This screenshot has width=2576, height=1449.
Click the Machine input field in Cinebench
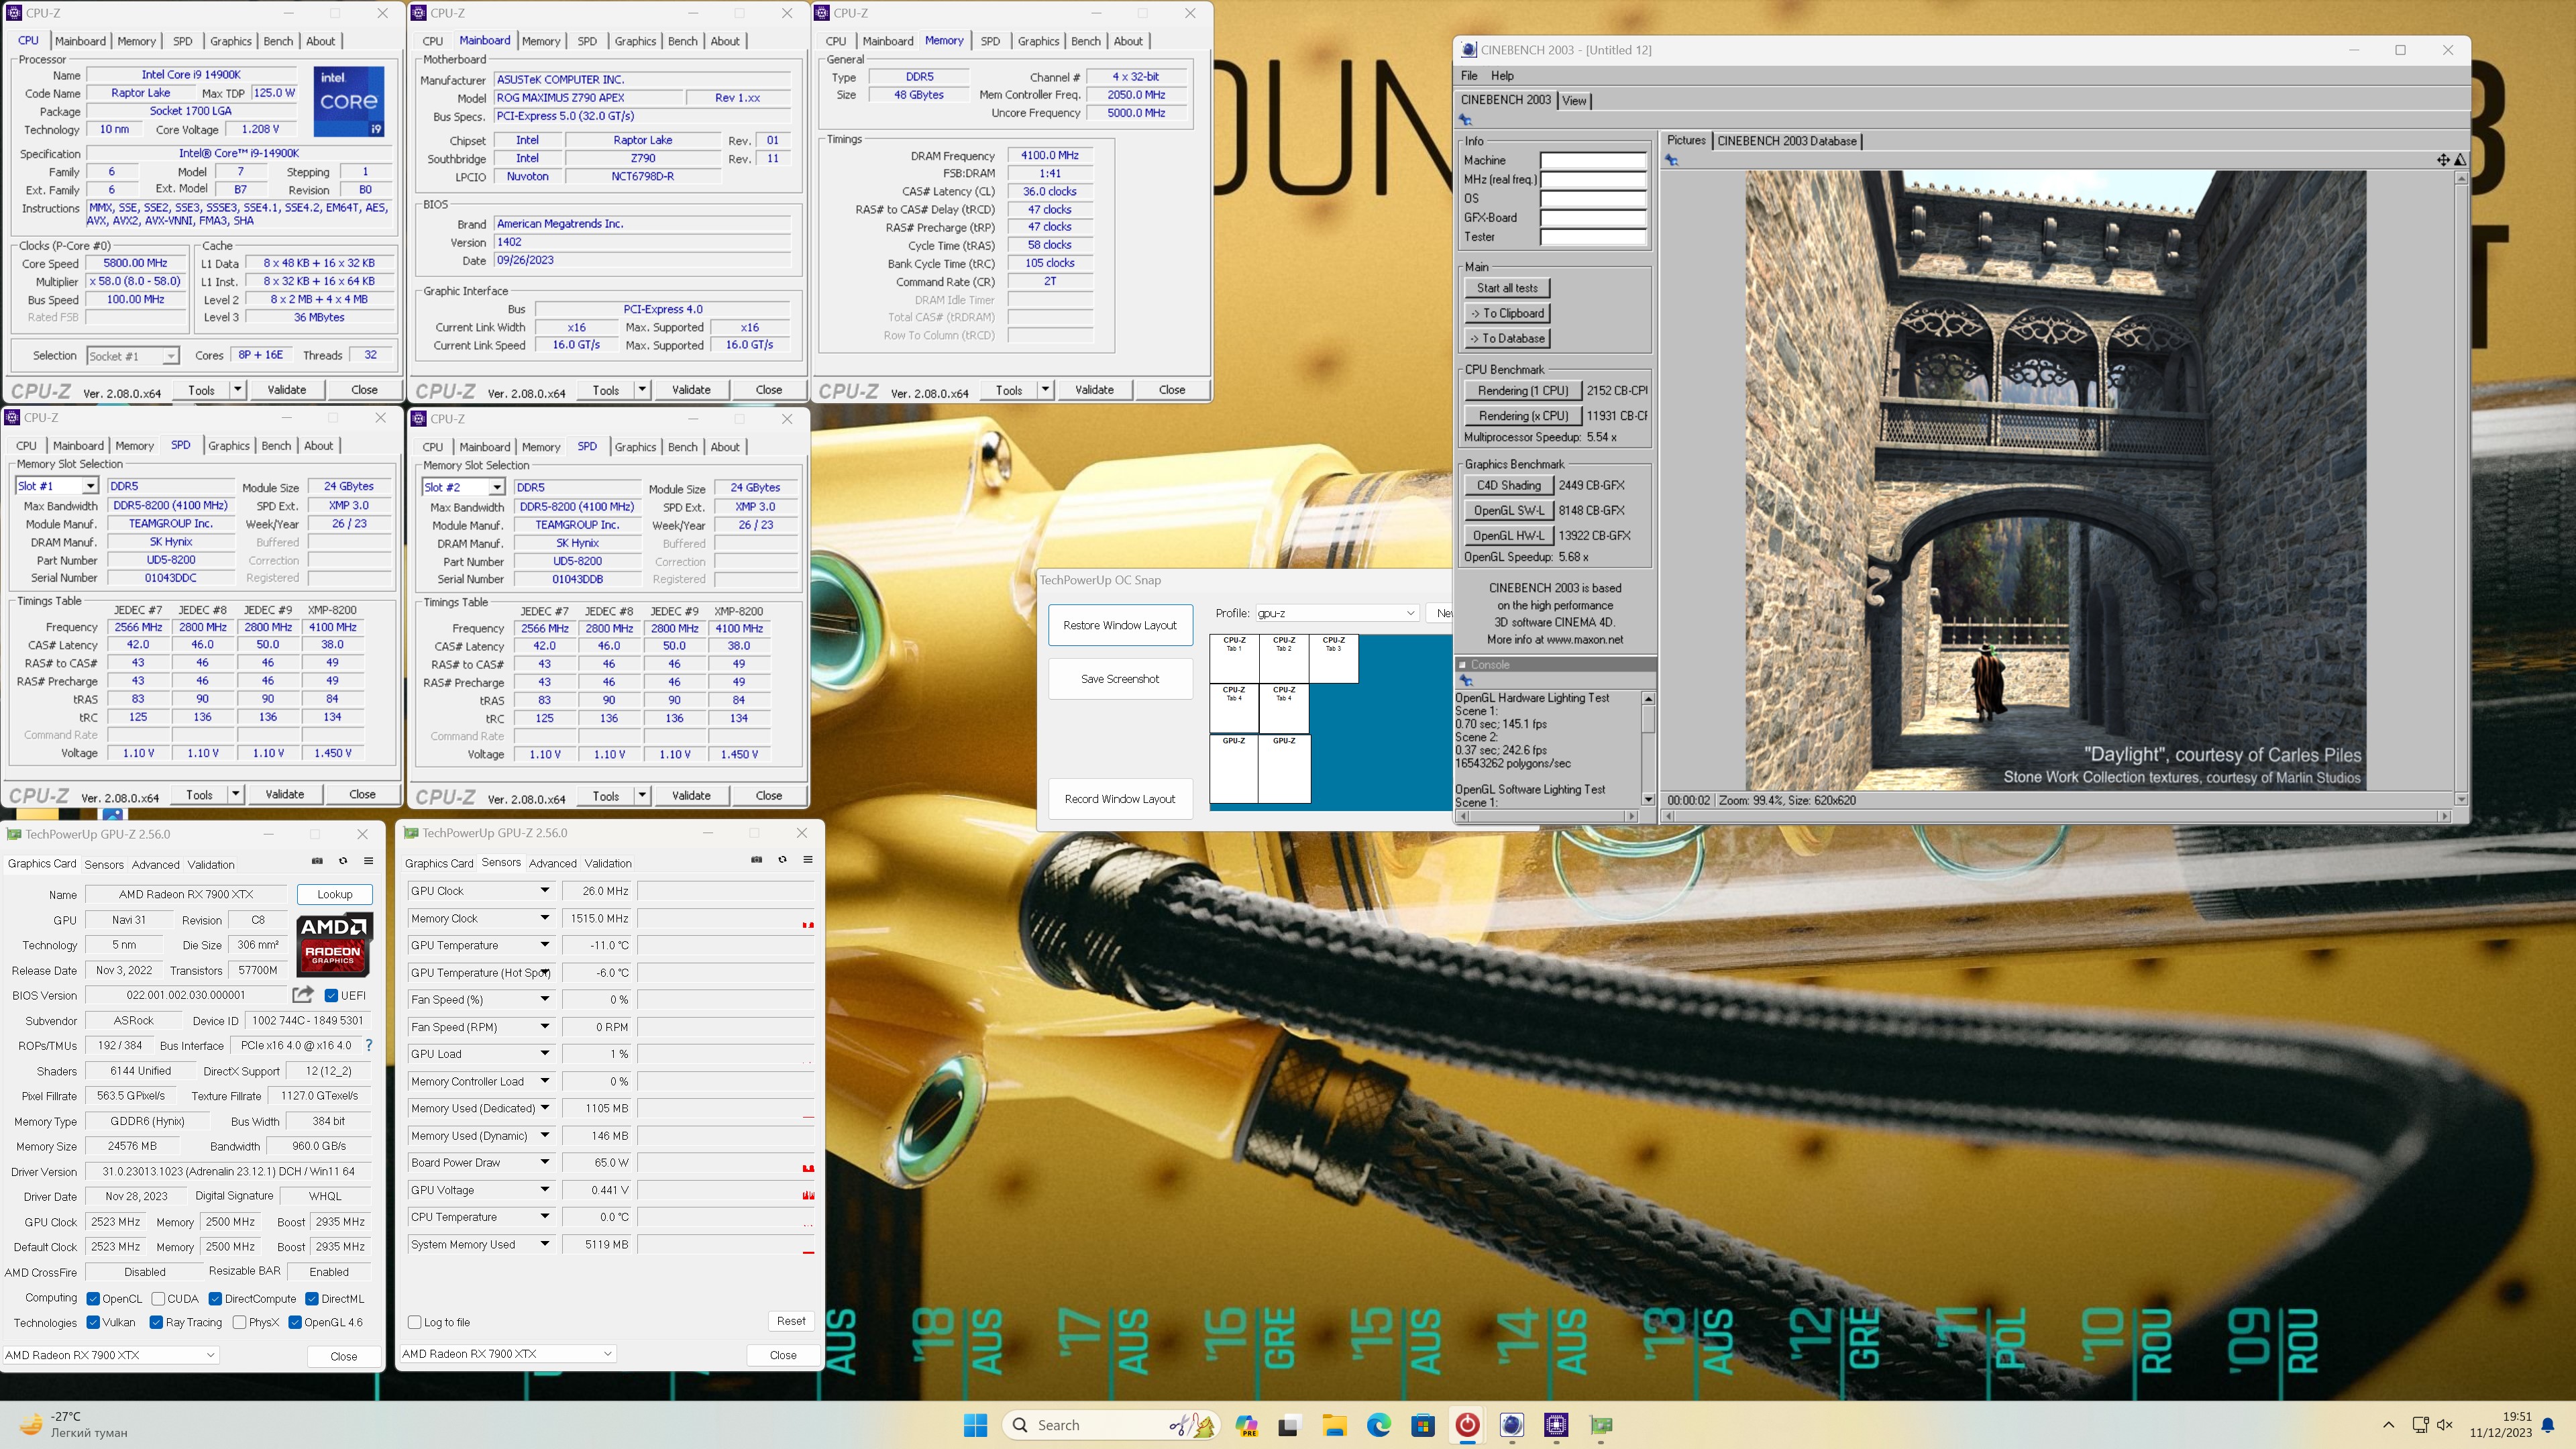[x=1593, y=160]
